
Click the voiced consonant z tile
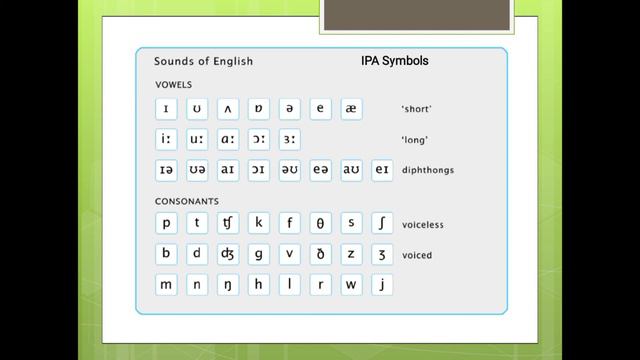(x=351, y=254)
